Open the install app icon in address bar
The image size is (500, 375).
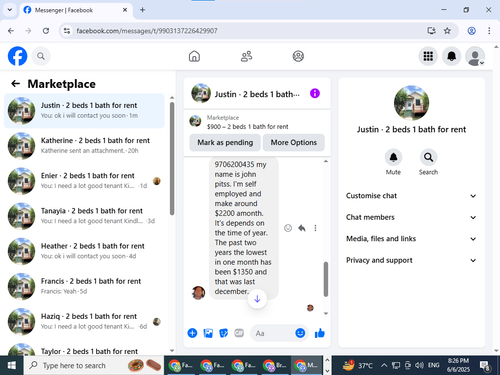tap(432, 31)
